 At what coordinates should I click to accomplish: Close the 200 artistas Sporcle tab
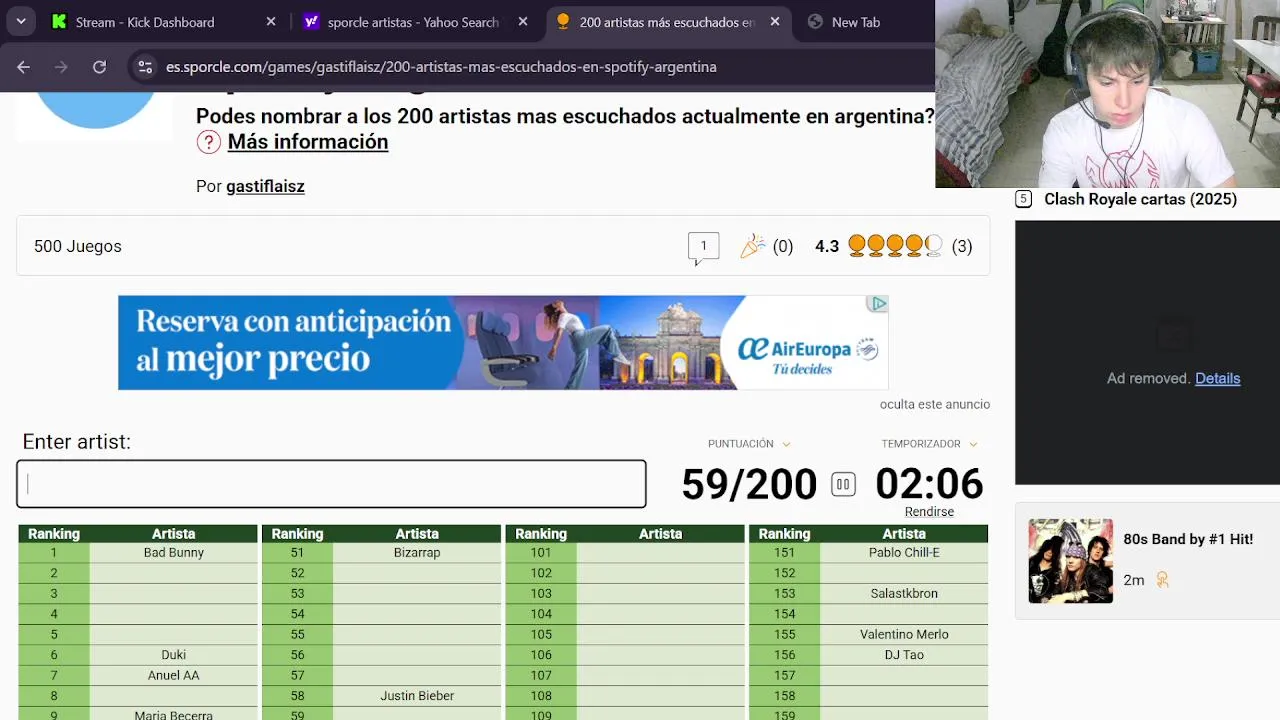point(775,22)
